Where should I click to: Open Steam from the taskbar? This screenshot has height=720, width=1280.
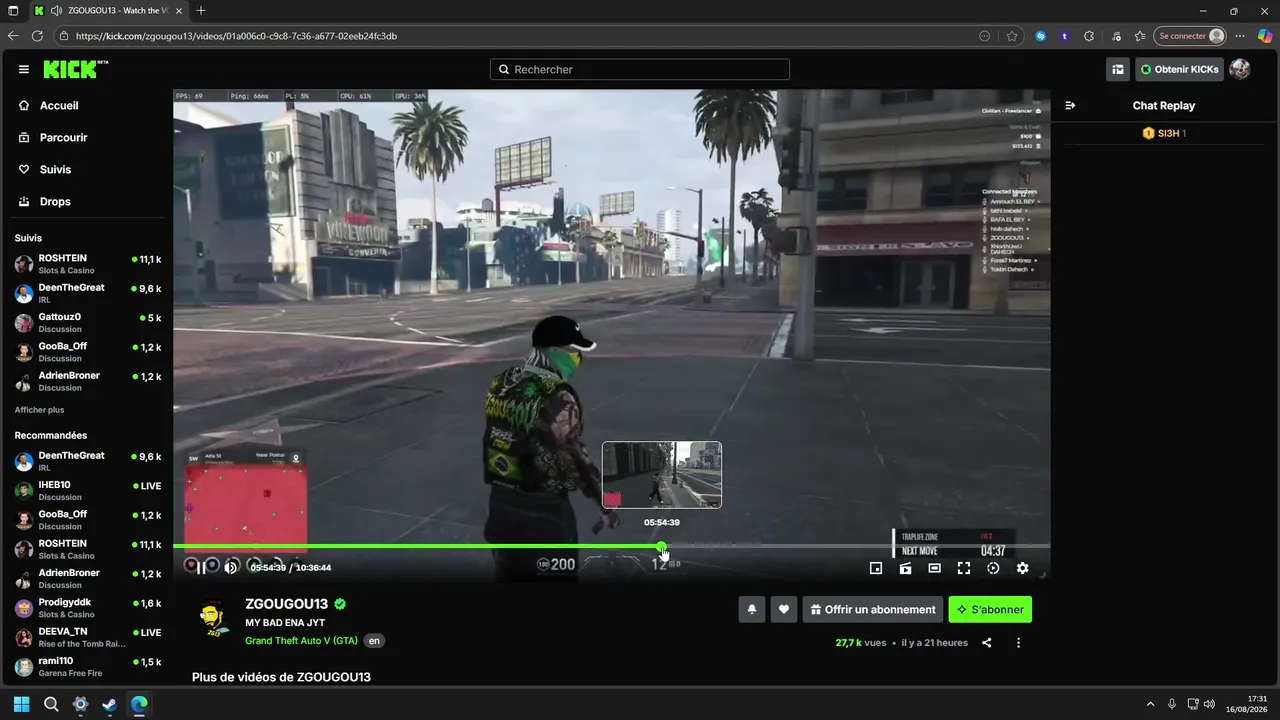click(x=109, y=704)
